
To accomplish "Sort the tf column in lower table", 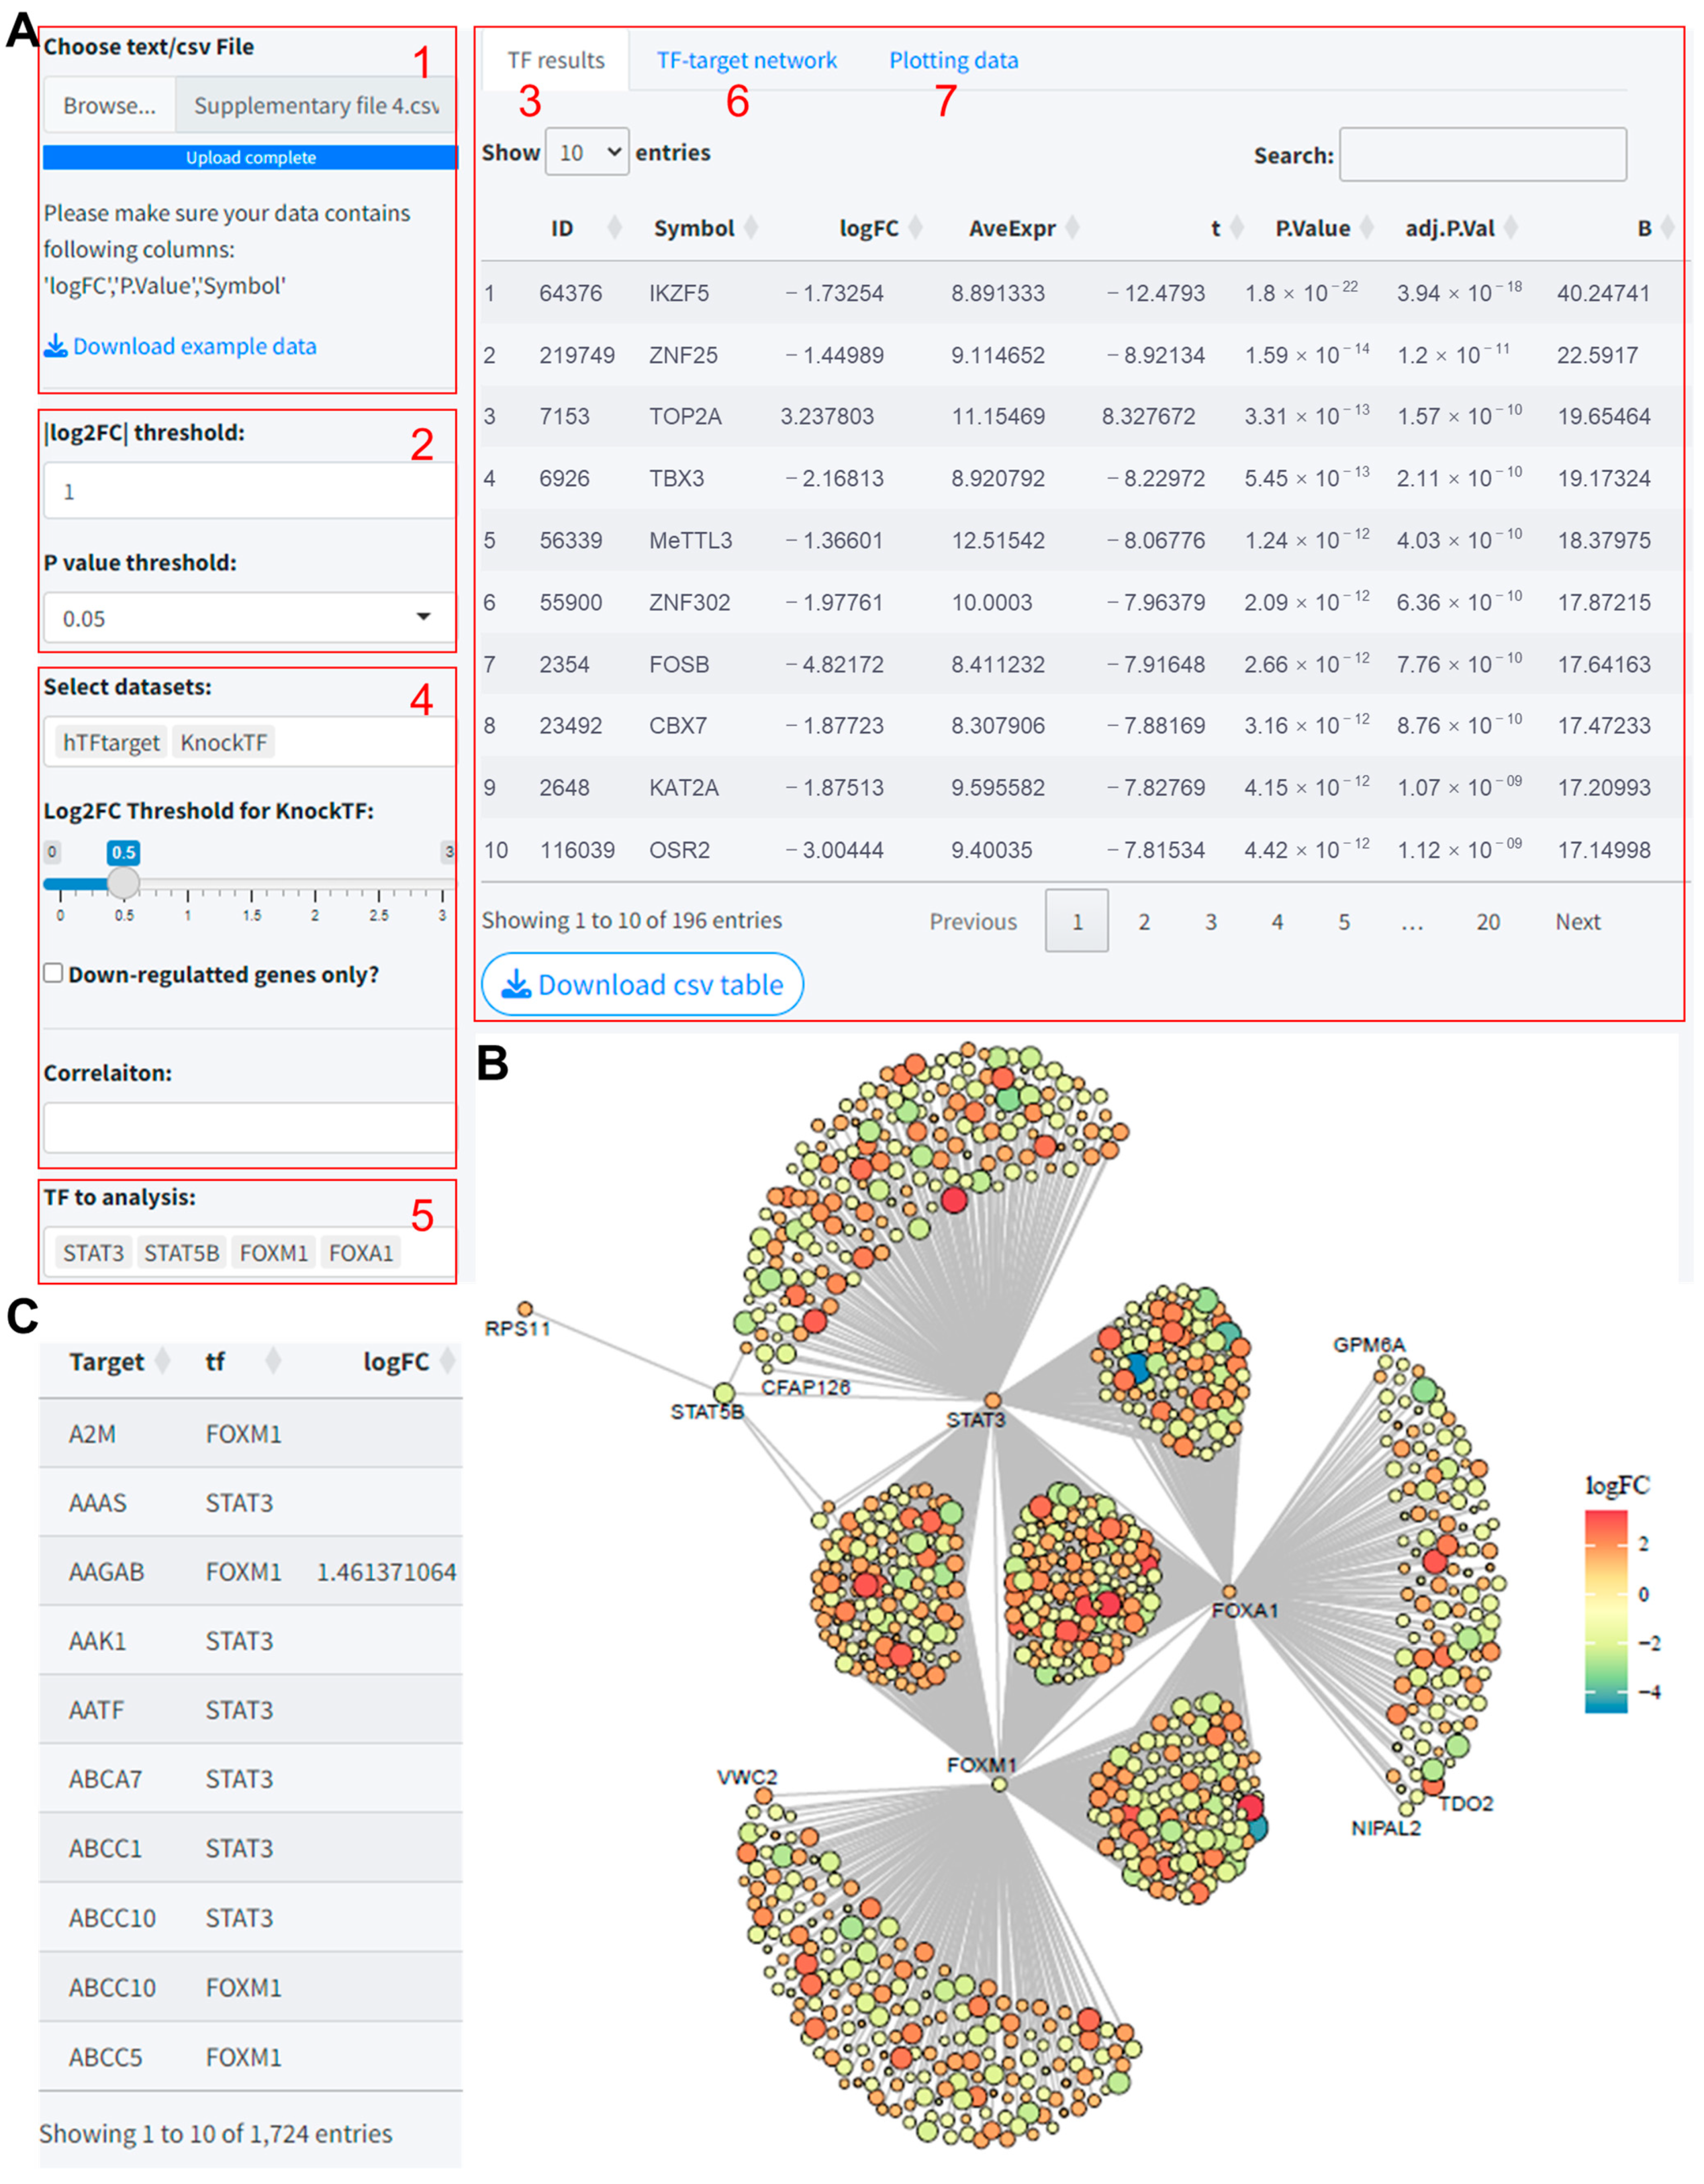I will (273, 1361).
